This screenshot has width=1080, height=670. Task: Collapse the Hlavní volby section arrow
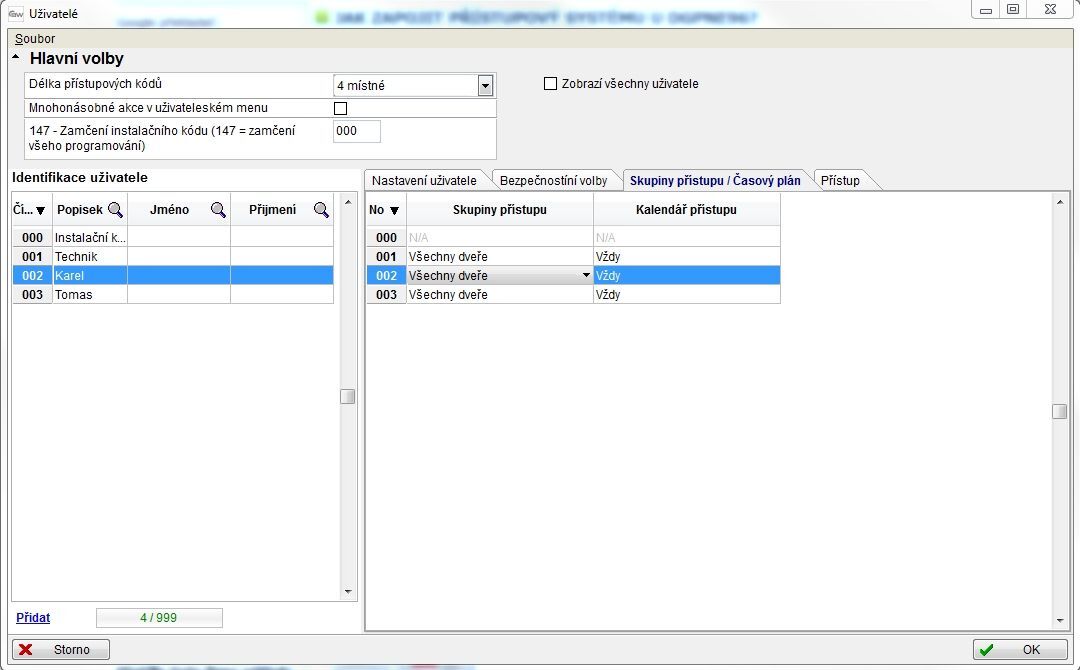click(16, 58)
